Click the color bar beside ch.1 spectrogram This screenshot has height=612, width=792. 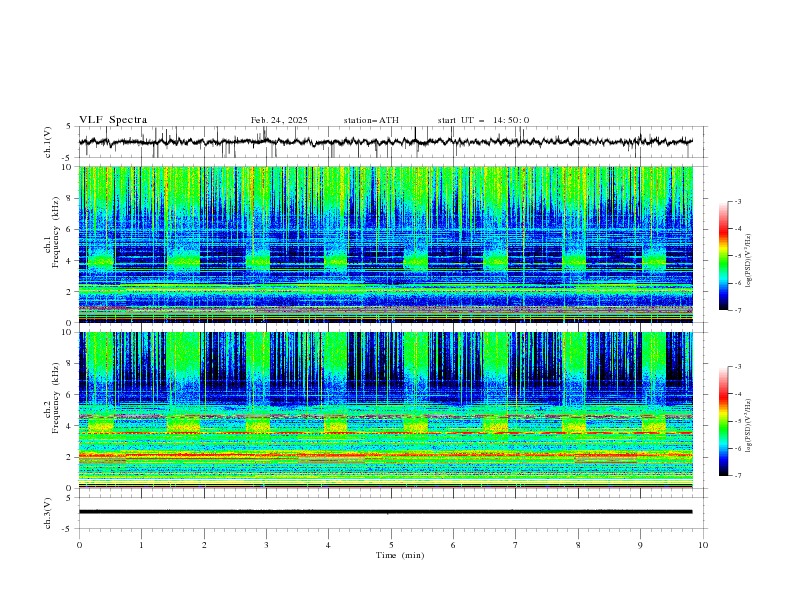tap(724, 256)
